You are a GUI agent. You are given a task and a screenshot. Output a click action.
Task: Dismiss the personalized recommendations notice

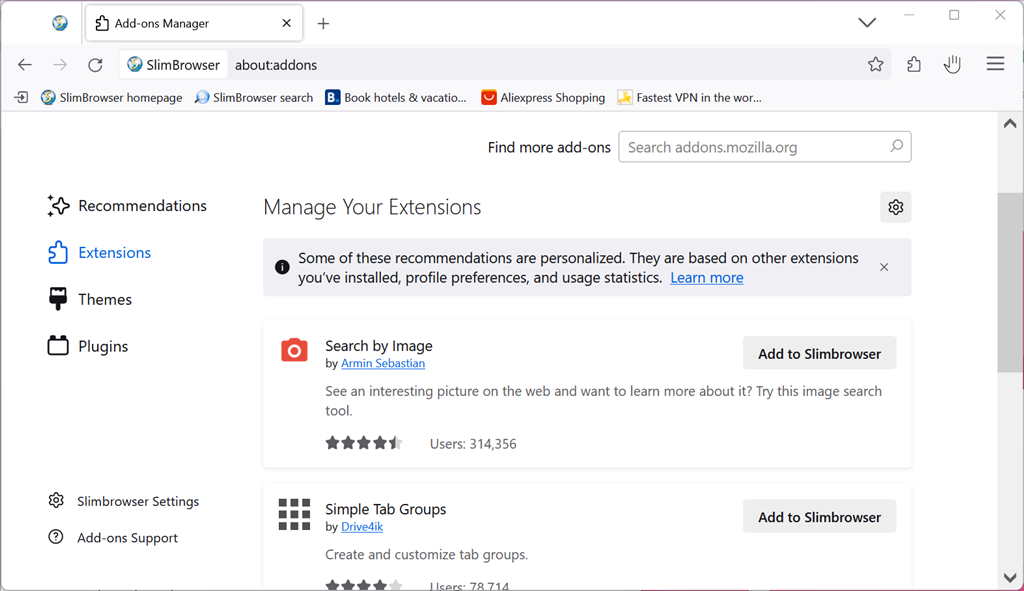[884, 267]
